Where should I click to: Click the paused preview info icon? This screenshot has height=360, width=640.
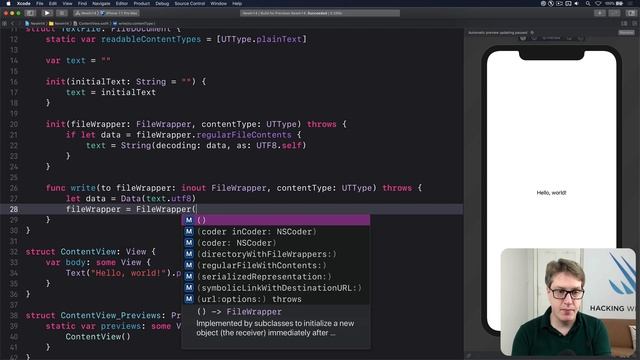532,32
